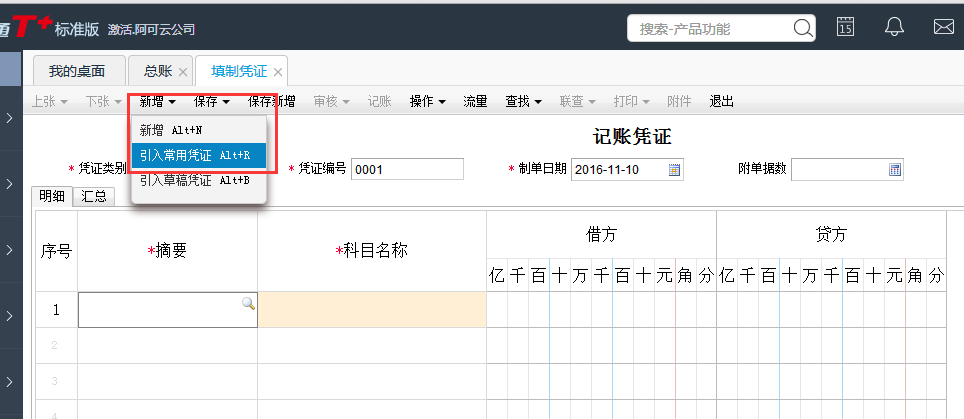The width and height of the screenshot is (964, 419).
Task: Open the messages envelope icon
Action: 943,27
